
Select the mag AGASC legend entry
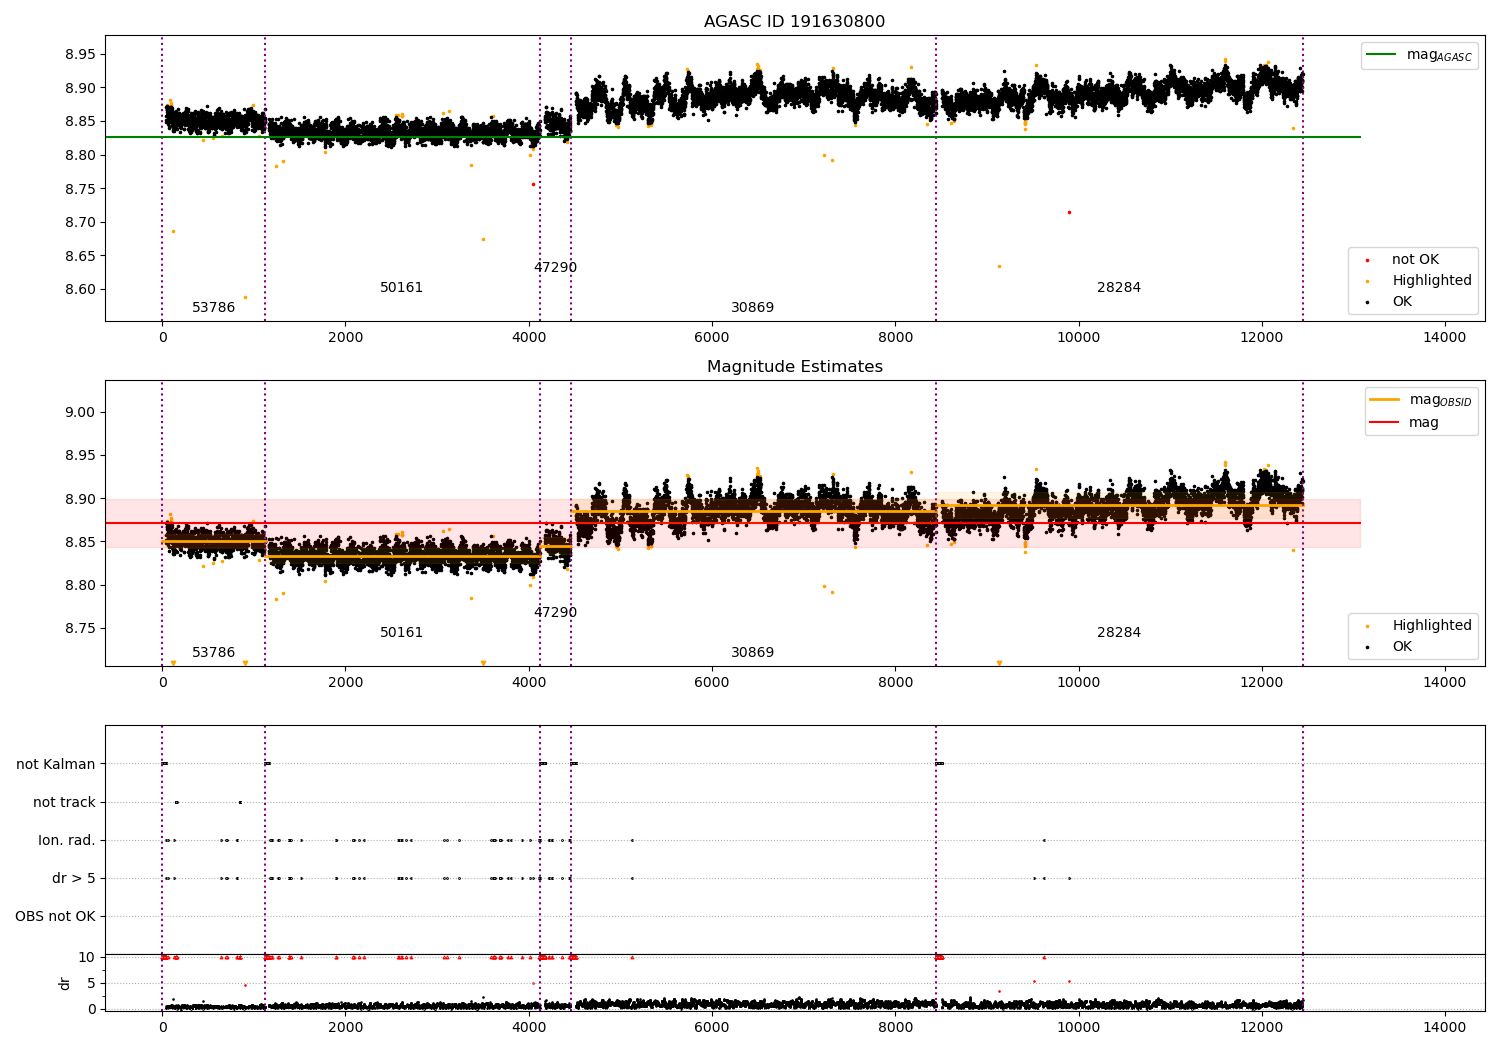[1420, 55]
